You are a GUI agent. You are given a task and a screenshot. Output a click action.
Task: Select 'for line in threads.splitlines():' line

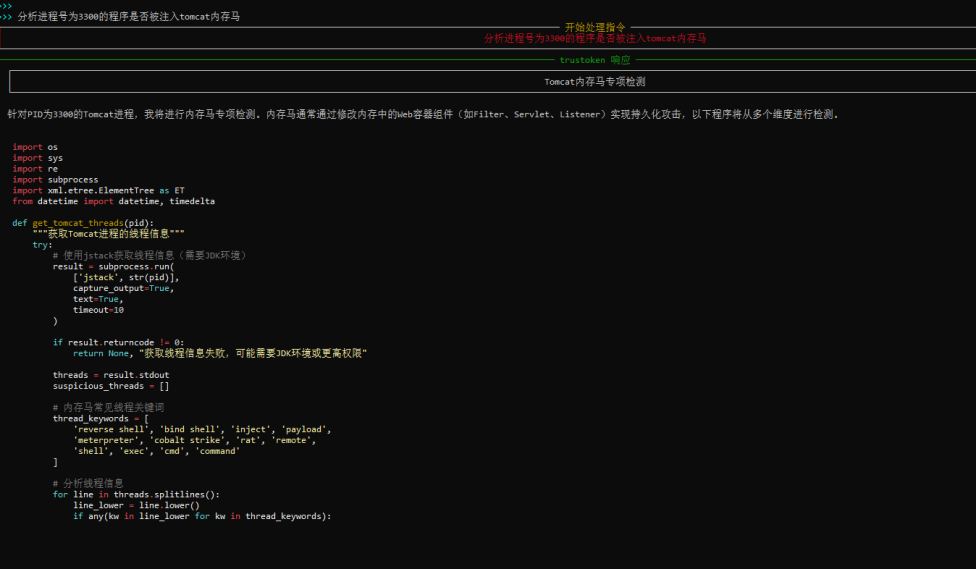point(136,494)
